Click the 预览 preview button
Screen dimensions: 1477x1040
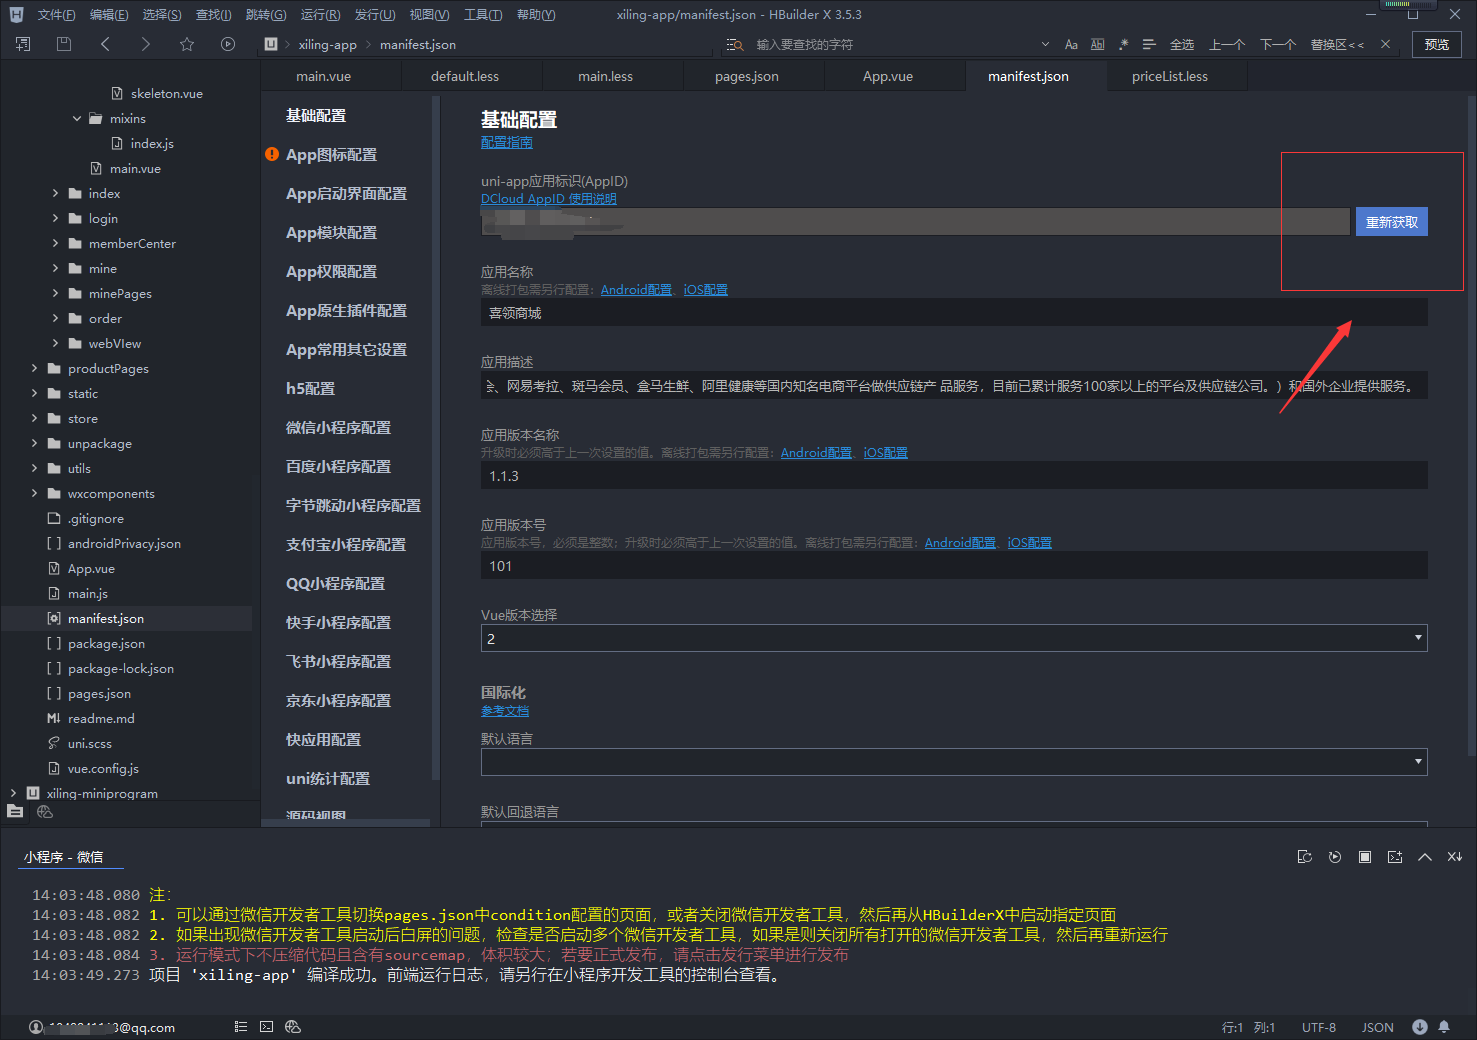tap(1437, 44)
